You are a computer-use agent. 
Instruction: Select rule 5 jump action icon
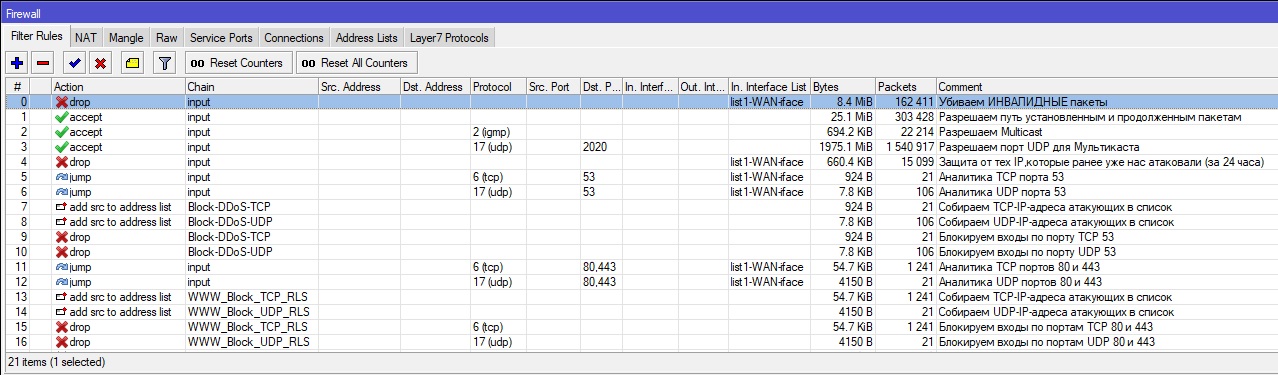coord(61,177)
